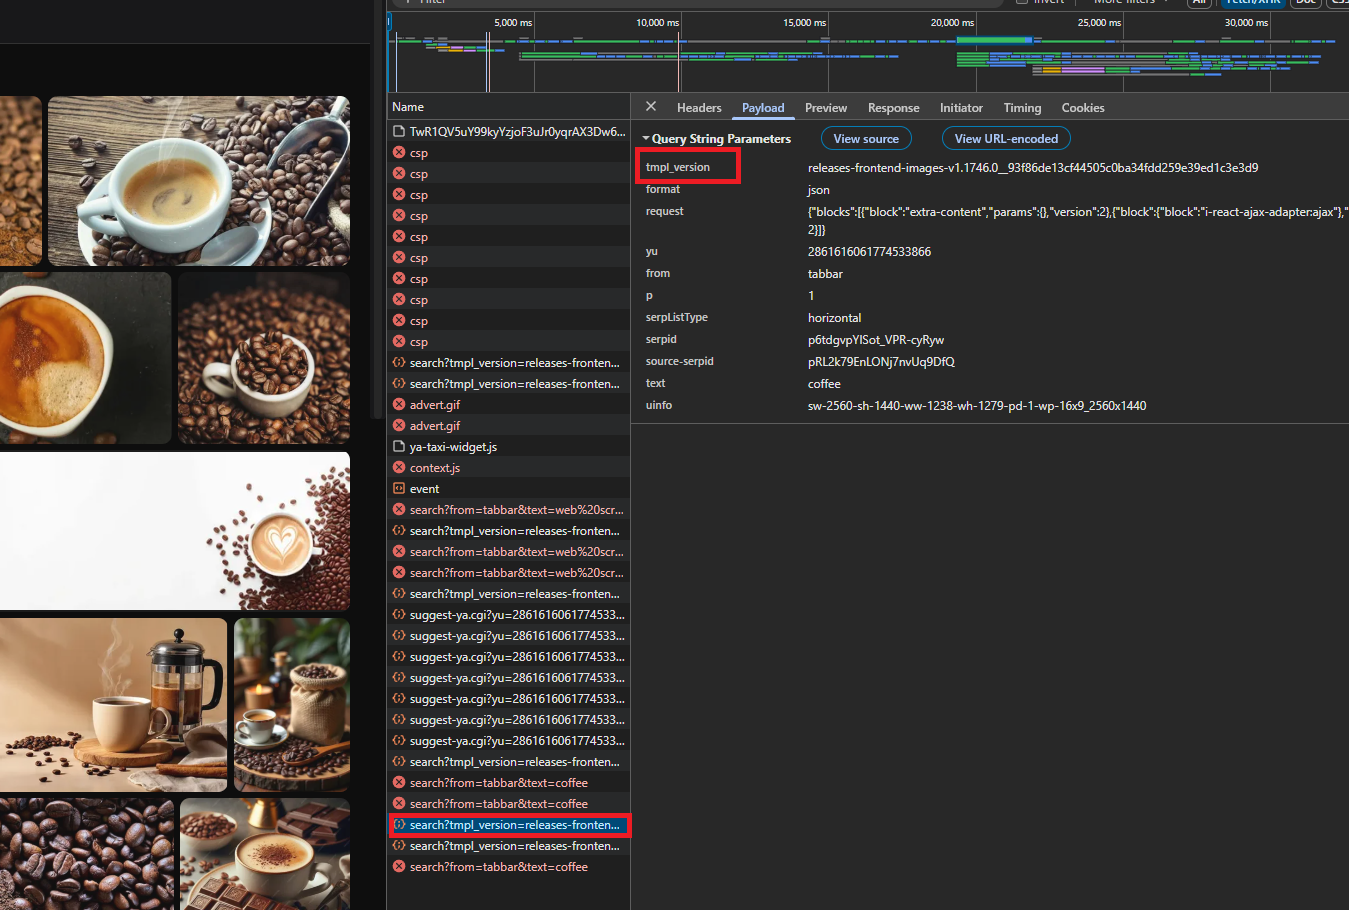
Task: Close the request details pane
Action: coord(651,107)
